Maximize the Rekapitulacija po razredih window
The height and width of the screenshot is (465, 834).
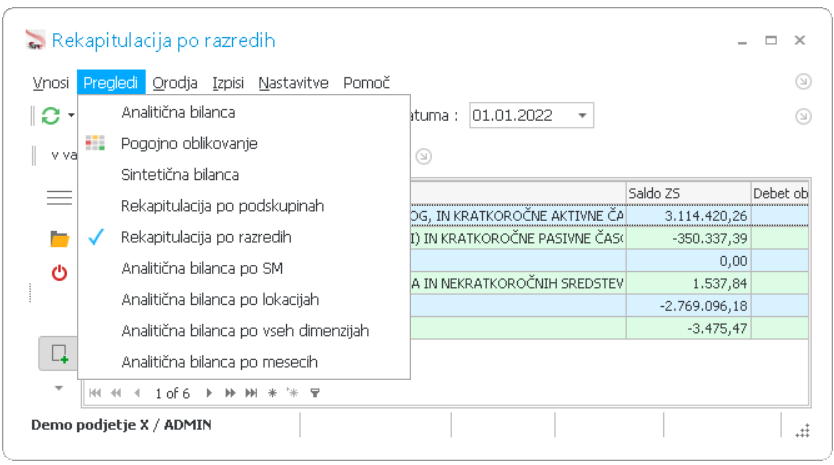click(x=771, y=40)
